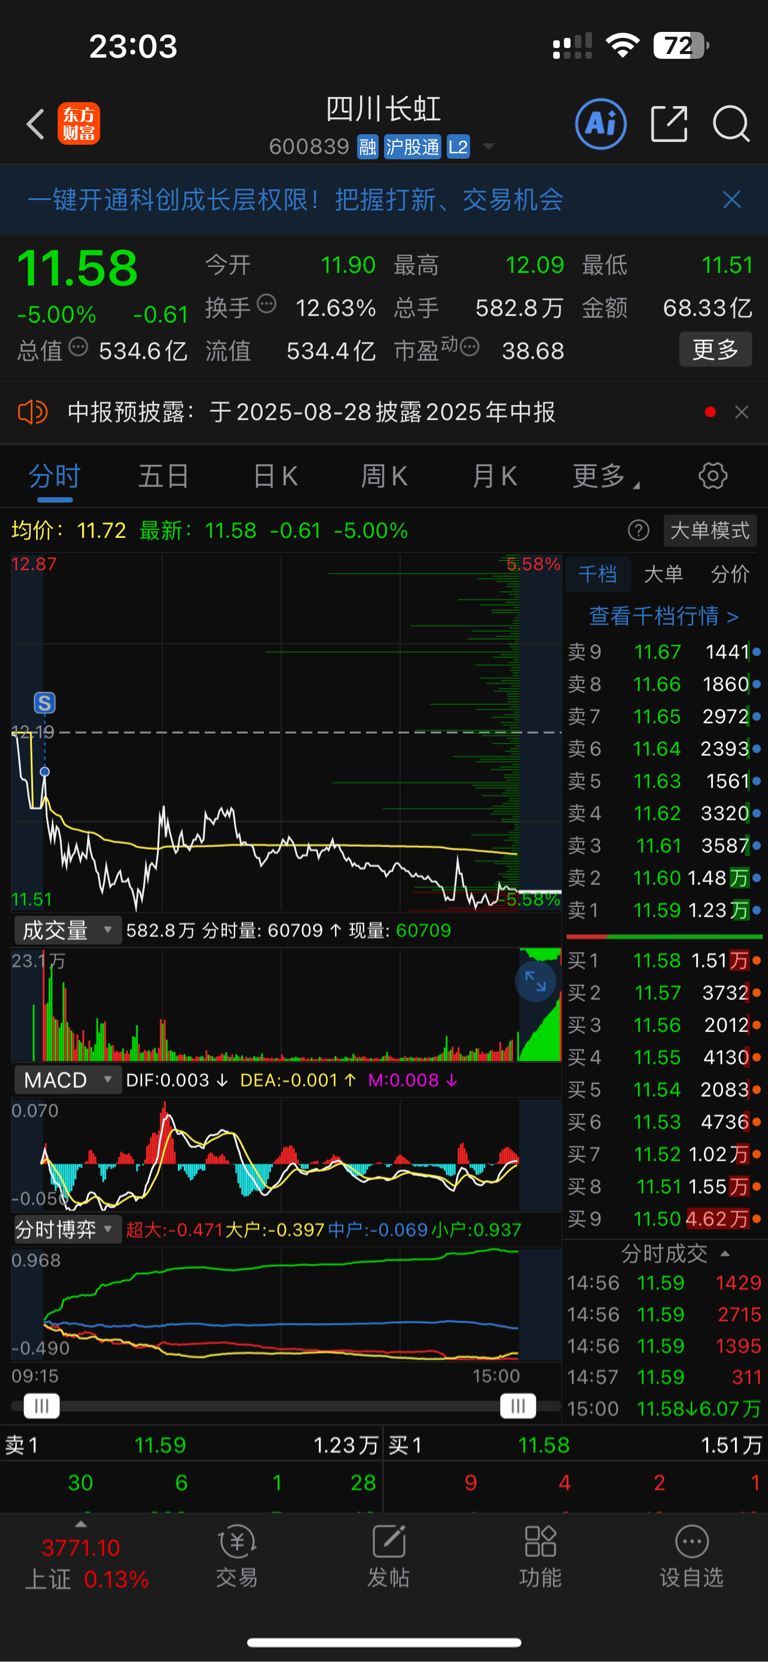Tap the 卖1 11.59 order book row

[x=664, y=910]
